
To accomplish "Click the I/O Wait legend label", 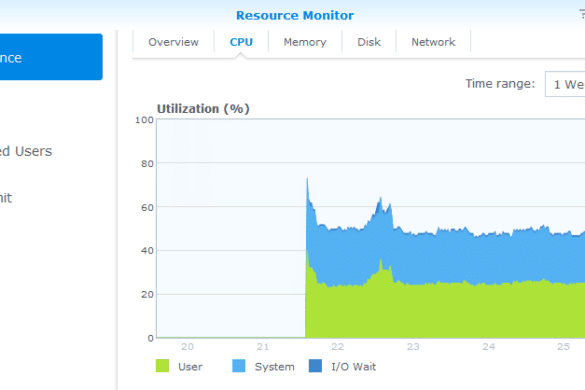I will [x=354, y=367].
